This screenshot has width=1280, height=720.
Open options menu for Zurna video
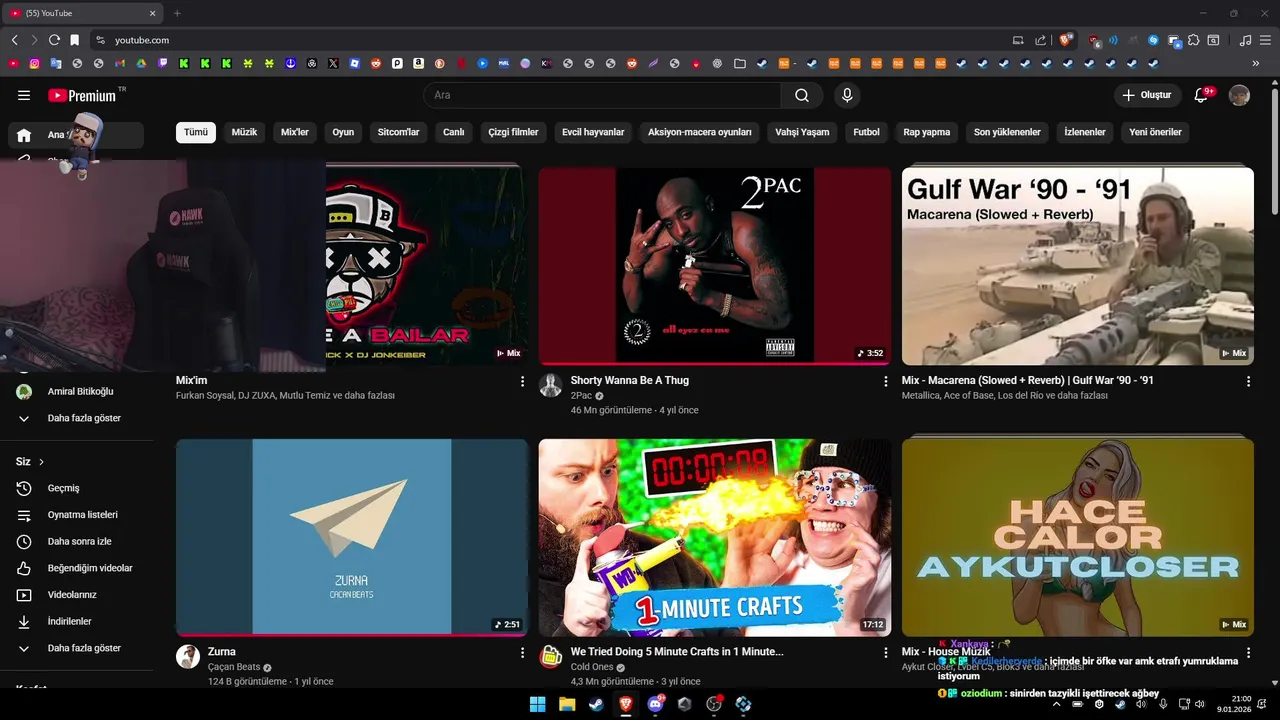pyautogui.click(x=522, y=652)
